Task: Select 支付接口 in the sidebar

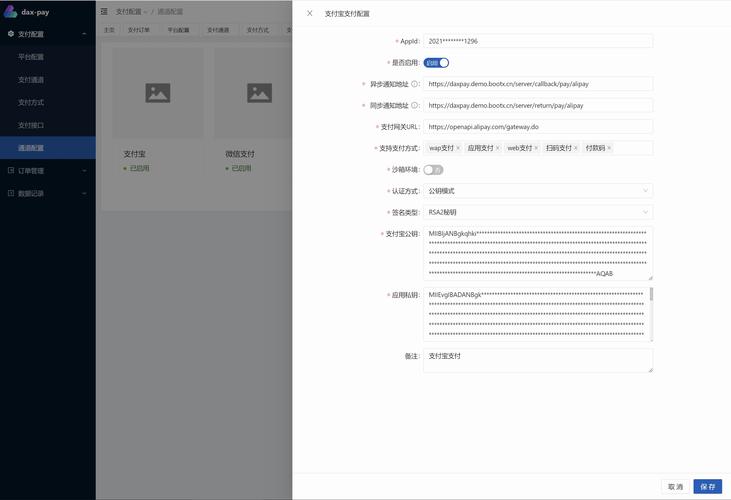Action: [48, 125]
